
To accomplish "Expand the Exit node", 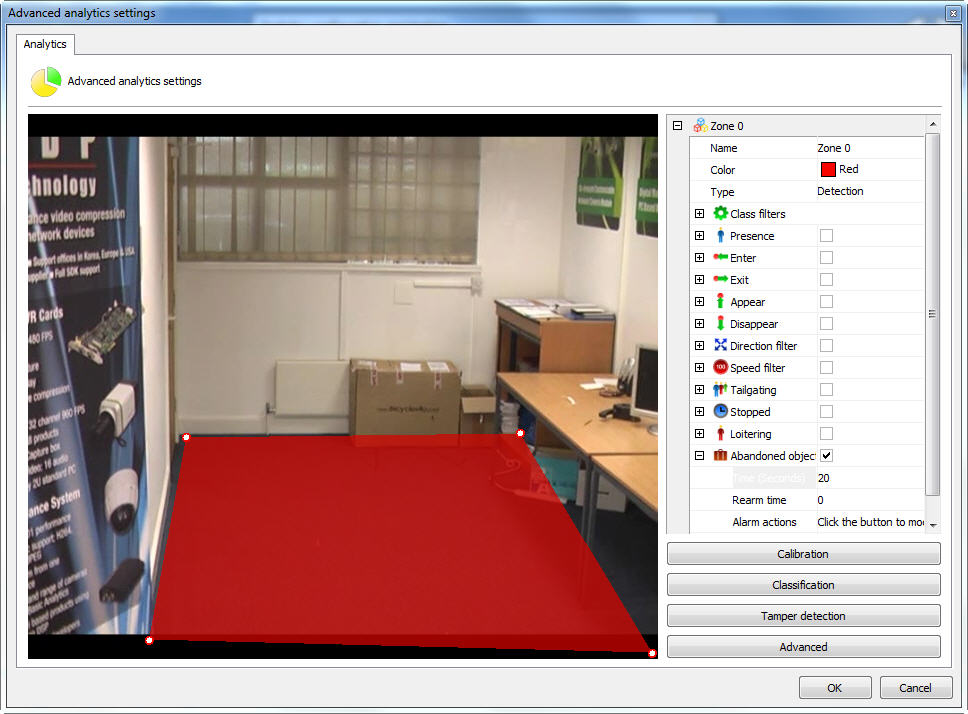I will (x=699, y=280).
